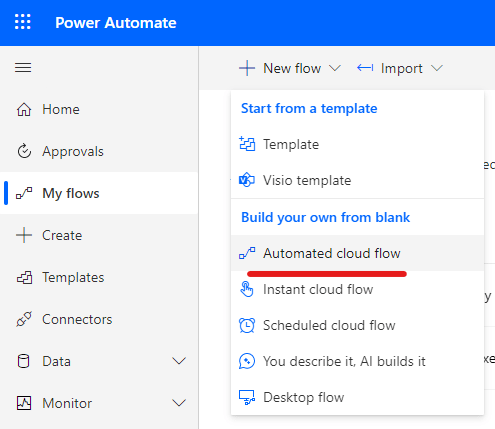Choose Template from the menu
This screenshot has width=495, height=429.
[x=357, y=144]
